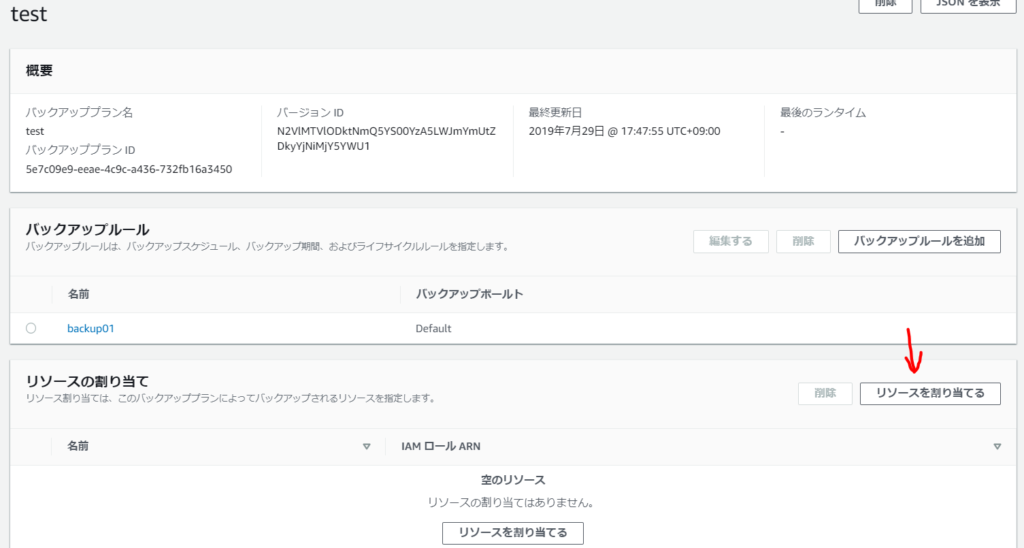1024x548 pixels.
Task: Click リソースを割り当てる in the section header
Action: 930,394
